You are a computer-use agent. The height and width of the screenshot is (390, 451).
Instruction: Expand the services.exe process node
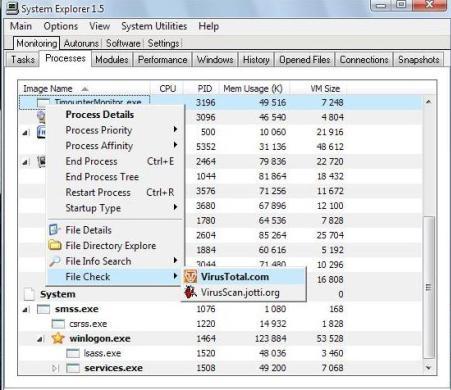[x=55, y=368]
